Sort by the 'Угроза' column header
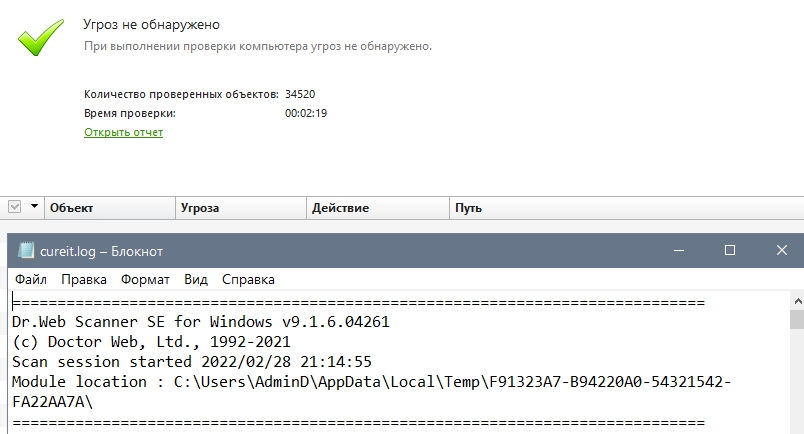 [x=241, y=208]
